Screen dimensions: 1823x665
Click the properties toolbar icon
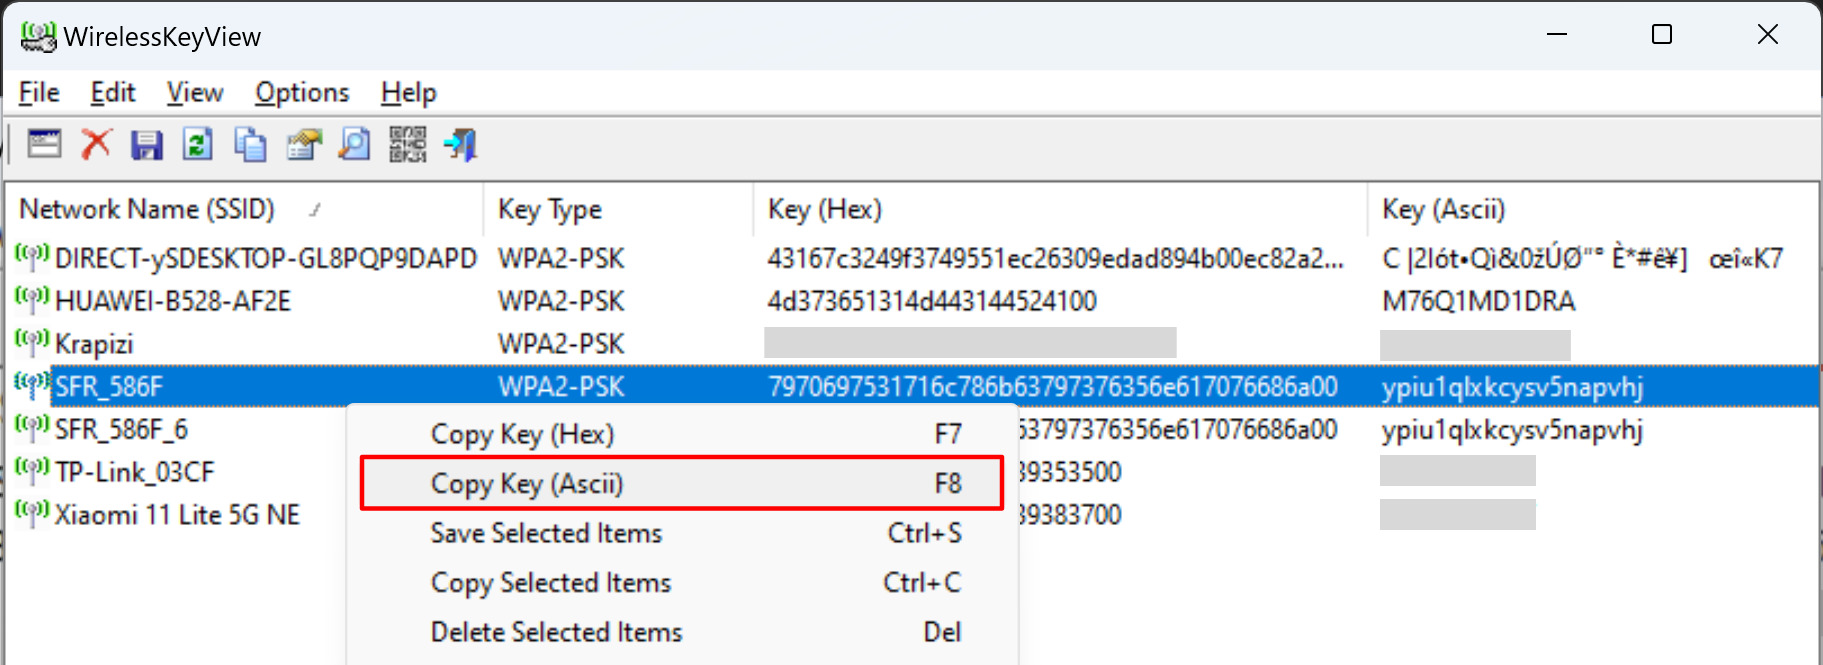coord(304,145)
